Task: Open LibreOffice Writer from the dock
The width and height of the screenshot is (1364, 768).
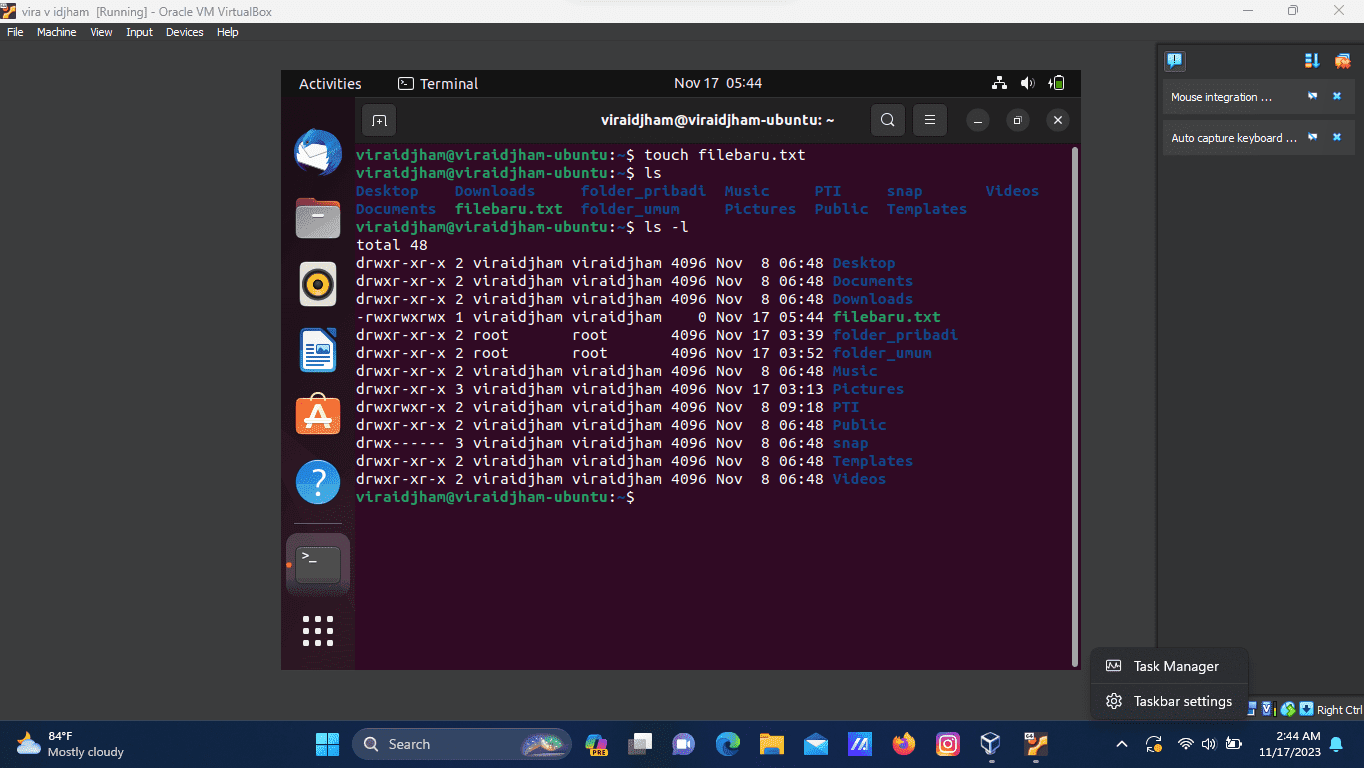Action: [x=318, y=350]
